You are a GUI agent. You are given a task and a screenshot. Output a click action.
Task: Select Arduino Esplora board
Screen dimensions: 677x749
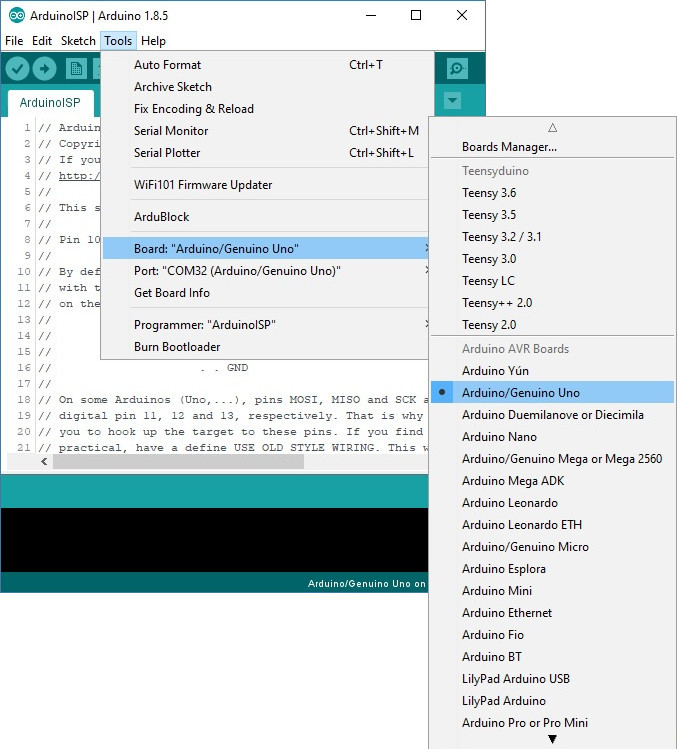pyautogui.click(x=552, y=568)
